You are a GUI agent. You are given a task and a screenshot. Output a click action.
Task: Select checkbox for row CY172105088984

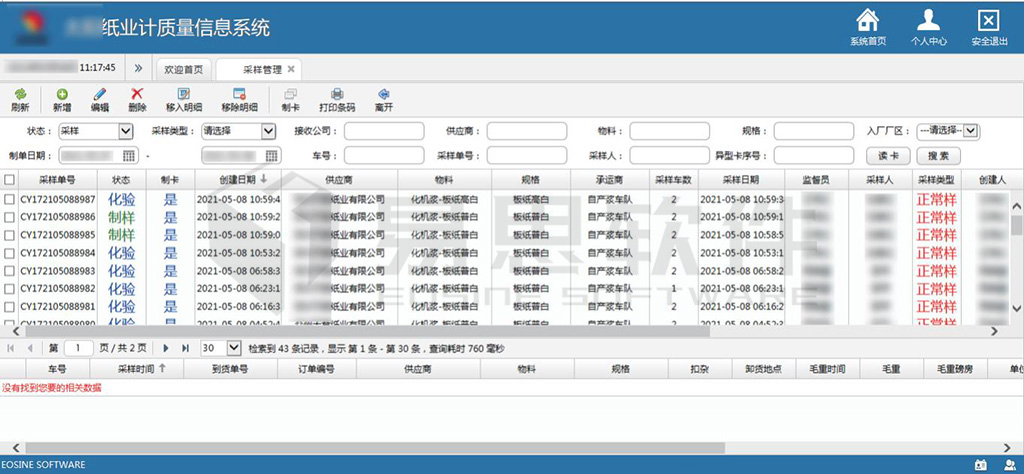click(10, 253)
